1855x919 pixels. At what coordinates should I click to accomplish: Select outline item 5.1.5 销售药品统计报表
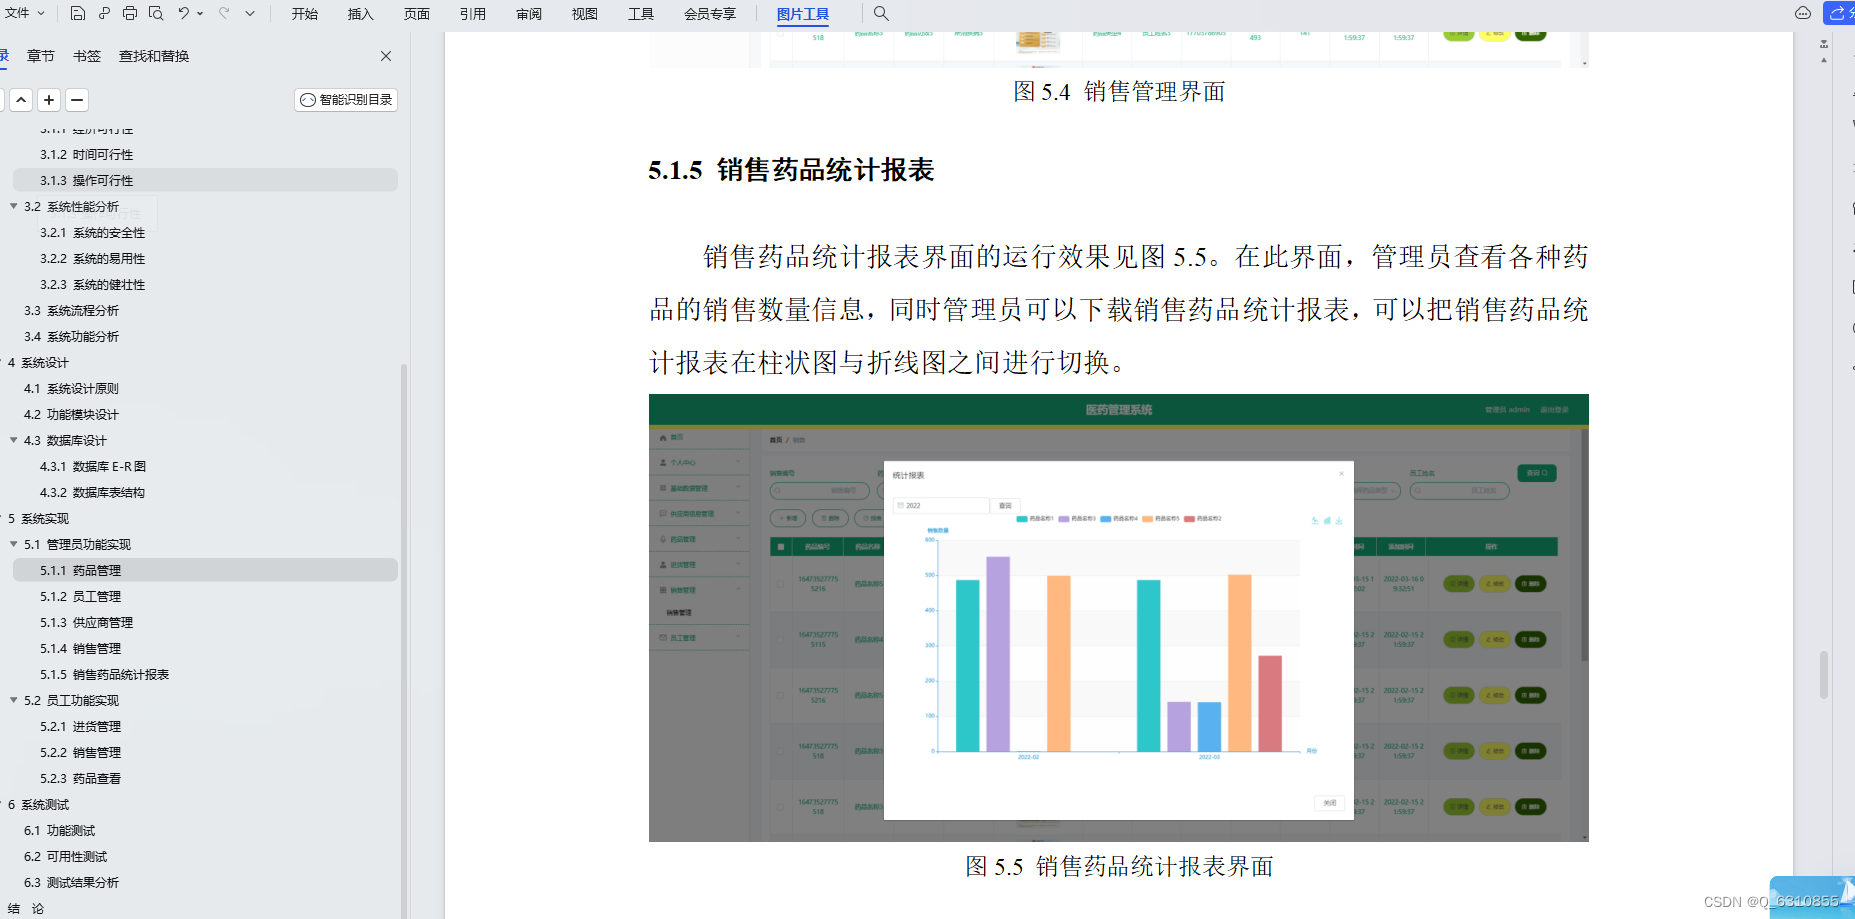[104, 674]
